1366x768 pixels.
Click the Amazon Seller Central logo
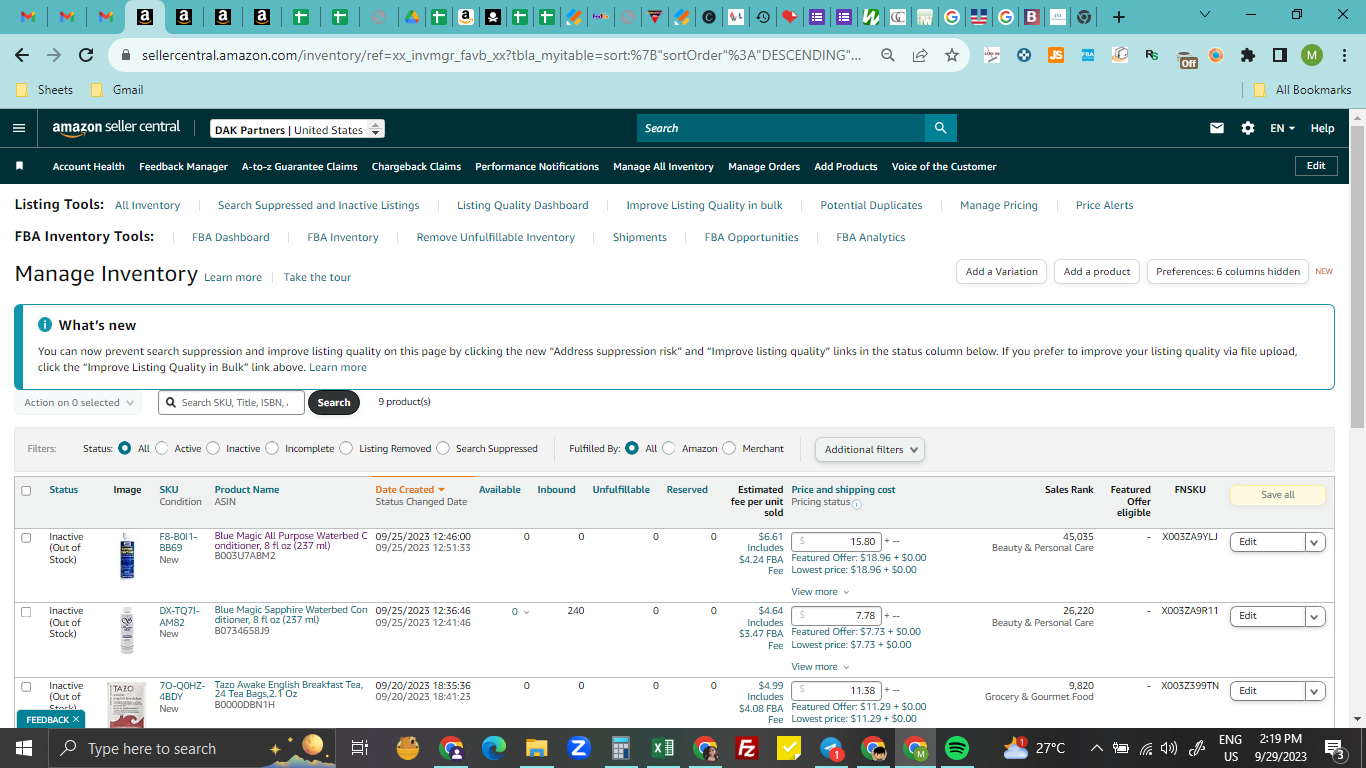pos(116,128)
